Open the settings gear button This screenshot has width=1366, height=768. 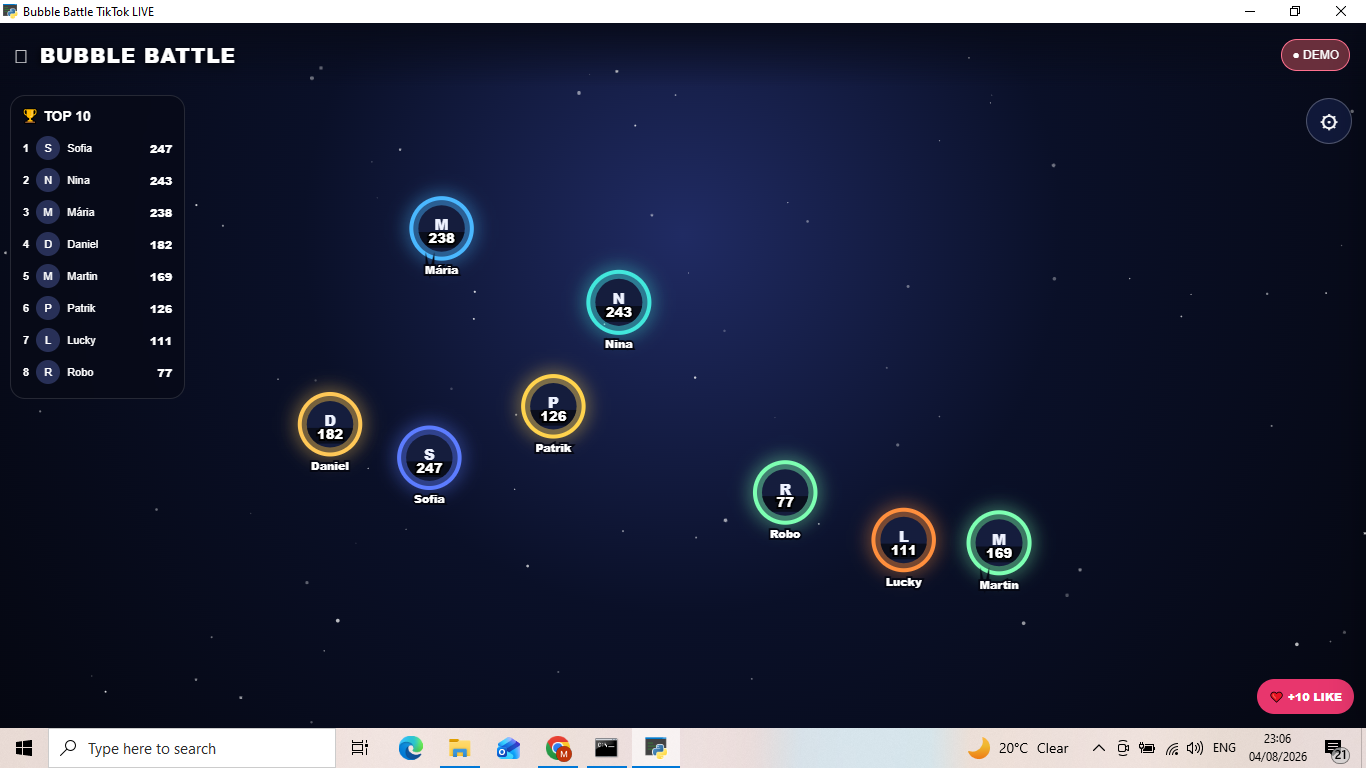(x=1328, y=122)
